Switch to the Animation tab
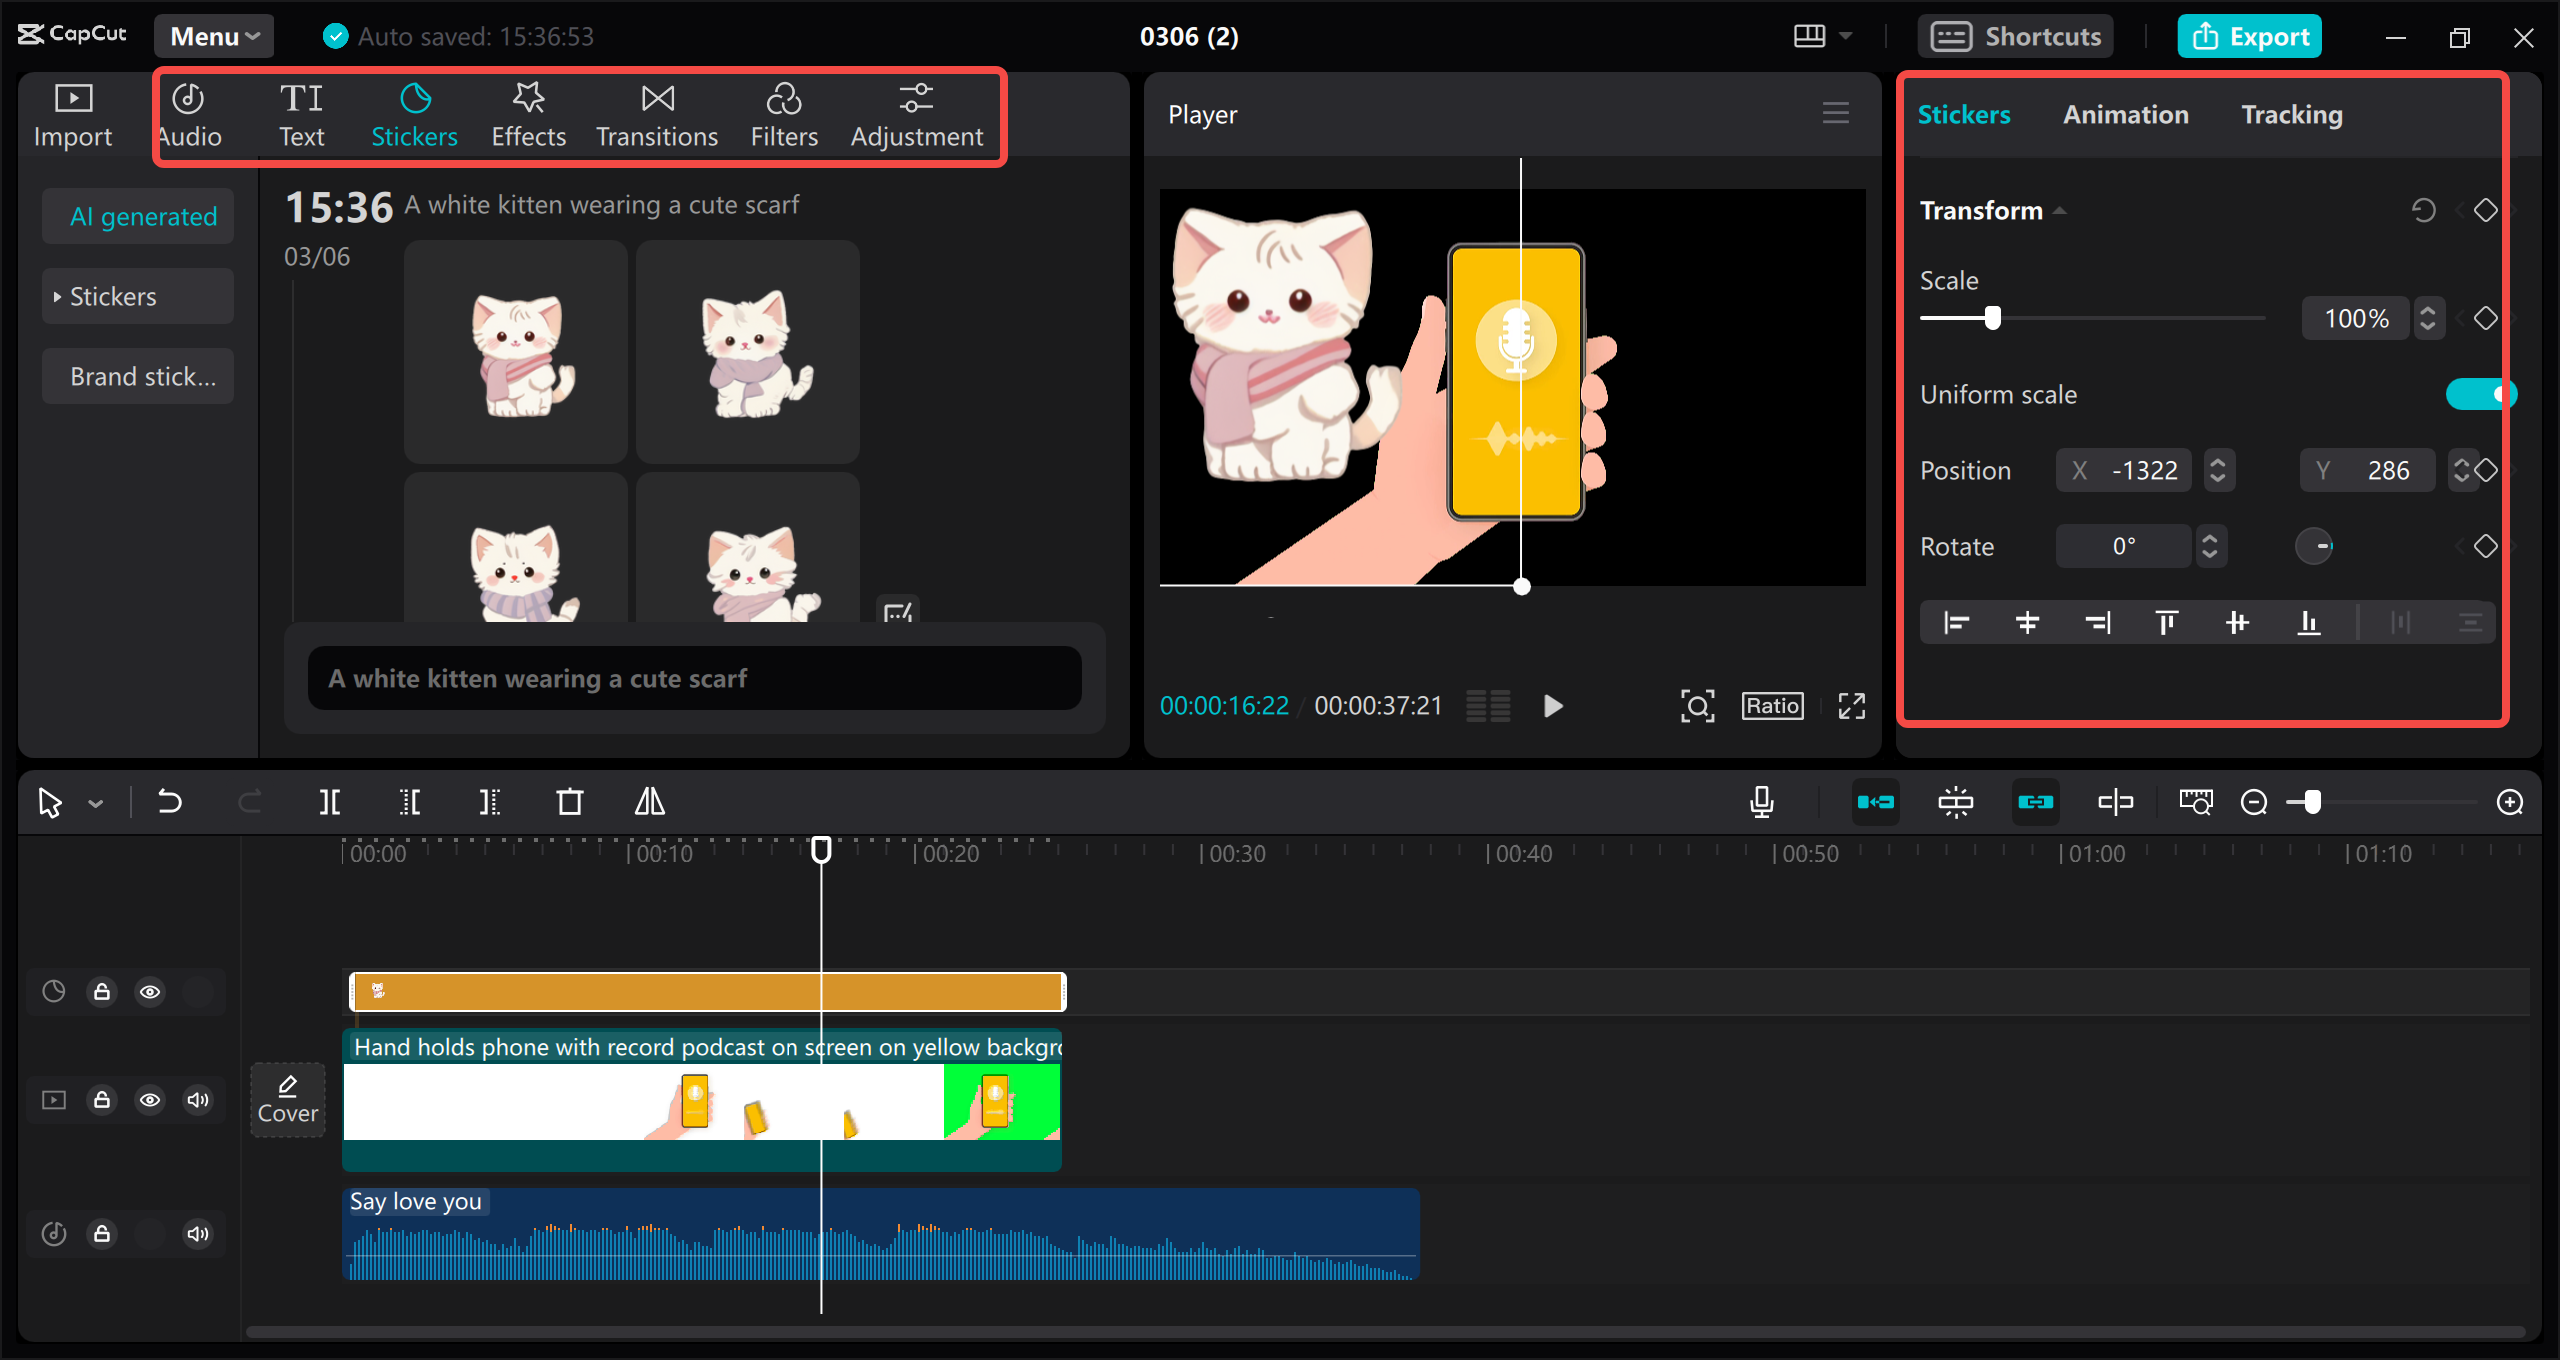This screenshot has height=1360, width=2560. point(2126,114)
